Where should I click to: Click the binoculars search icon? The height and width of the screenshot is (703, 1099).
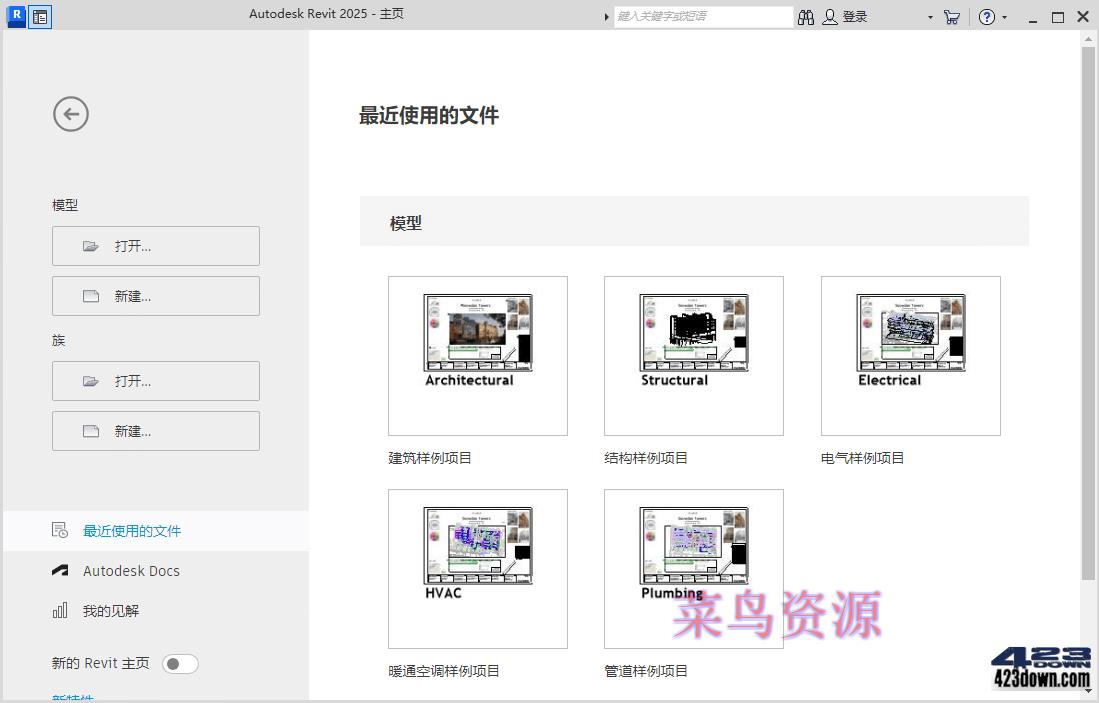coord(806,16)
